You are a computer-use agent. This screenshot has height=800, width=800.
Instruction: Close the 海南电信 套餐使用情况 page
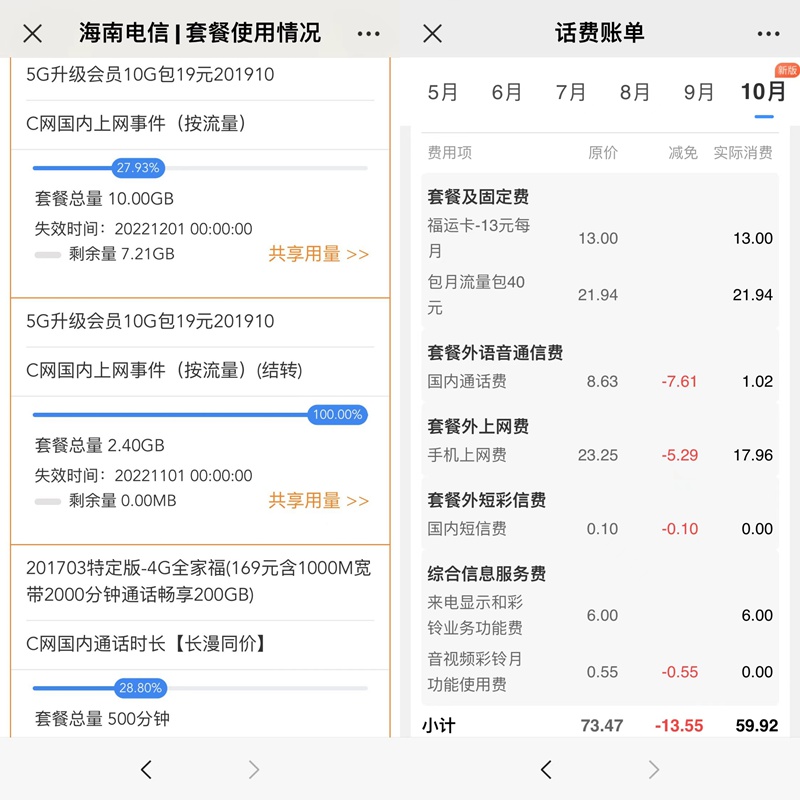coord(33,34)
